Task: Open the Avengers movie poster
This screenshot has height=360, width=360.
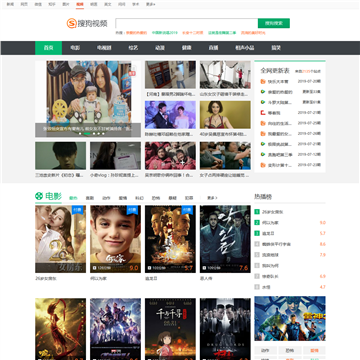Action: click(115, 329)
